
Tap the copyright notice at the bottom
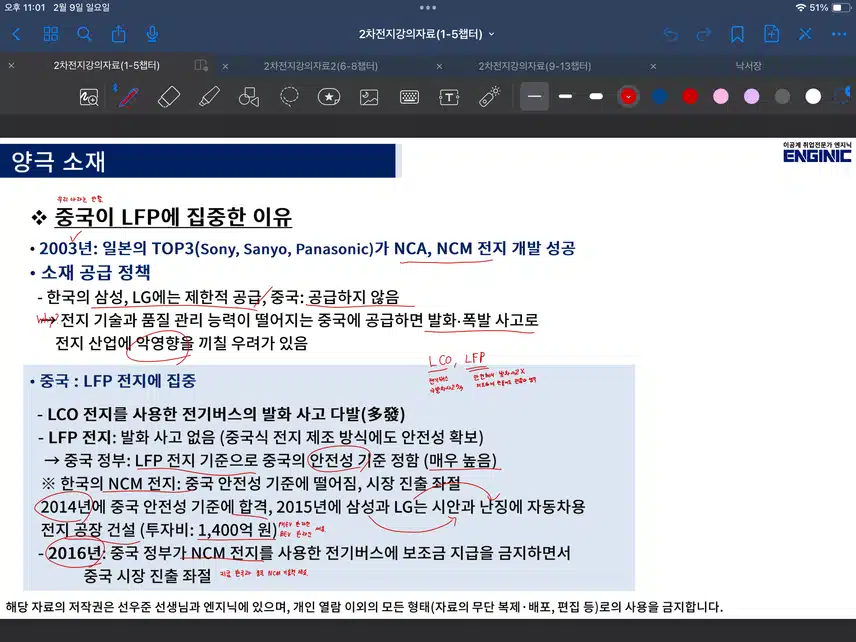364,607
